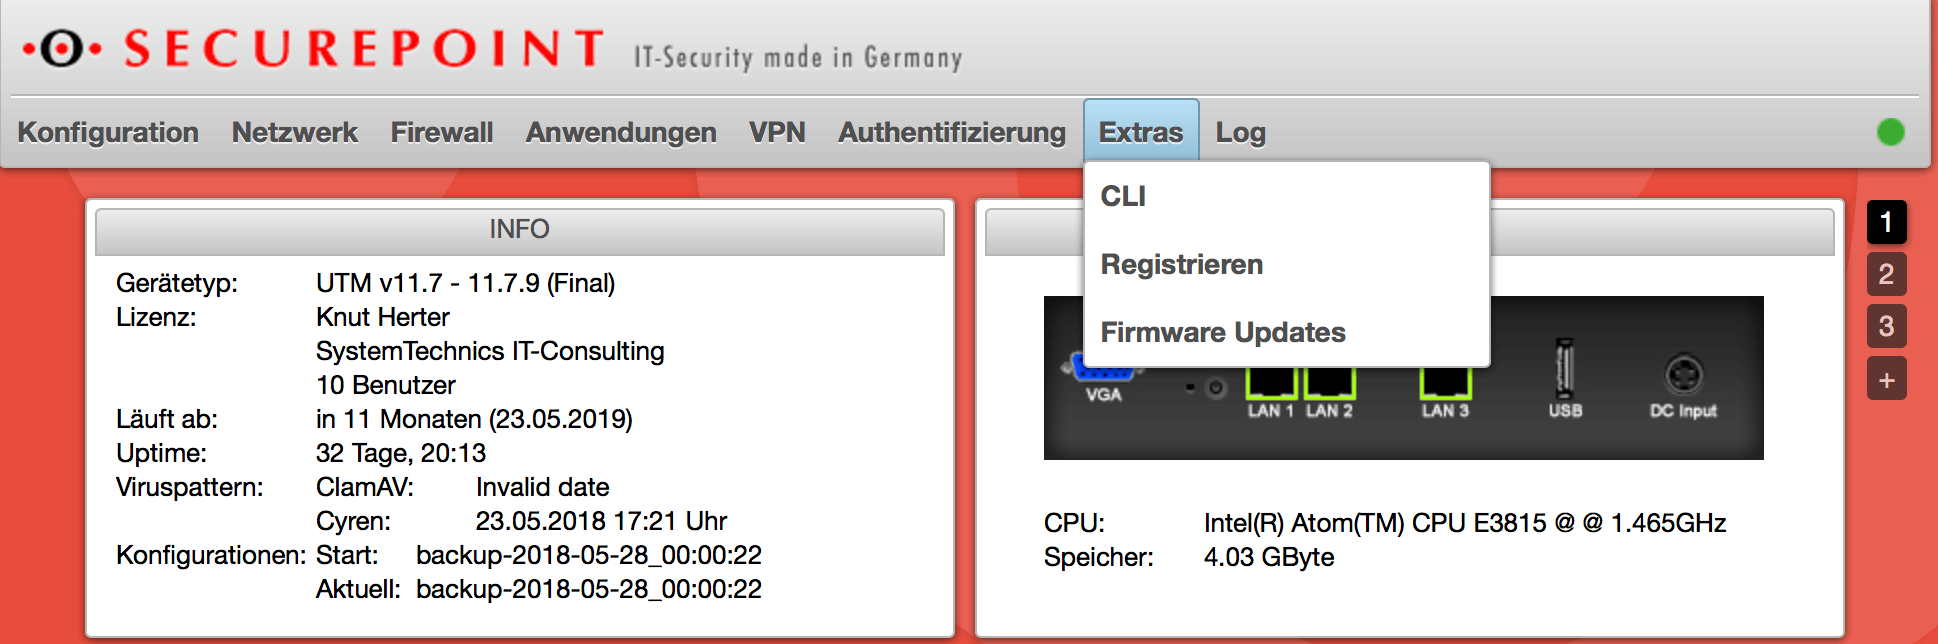Click the plus tile to add dashboard page
The height and width of the screenshot is (644, 1938).
(x=1886, y=379)
